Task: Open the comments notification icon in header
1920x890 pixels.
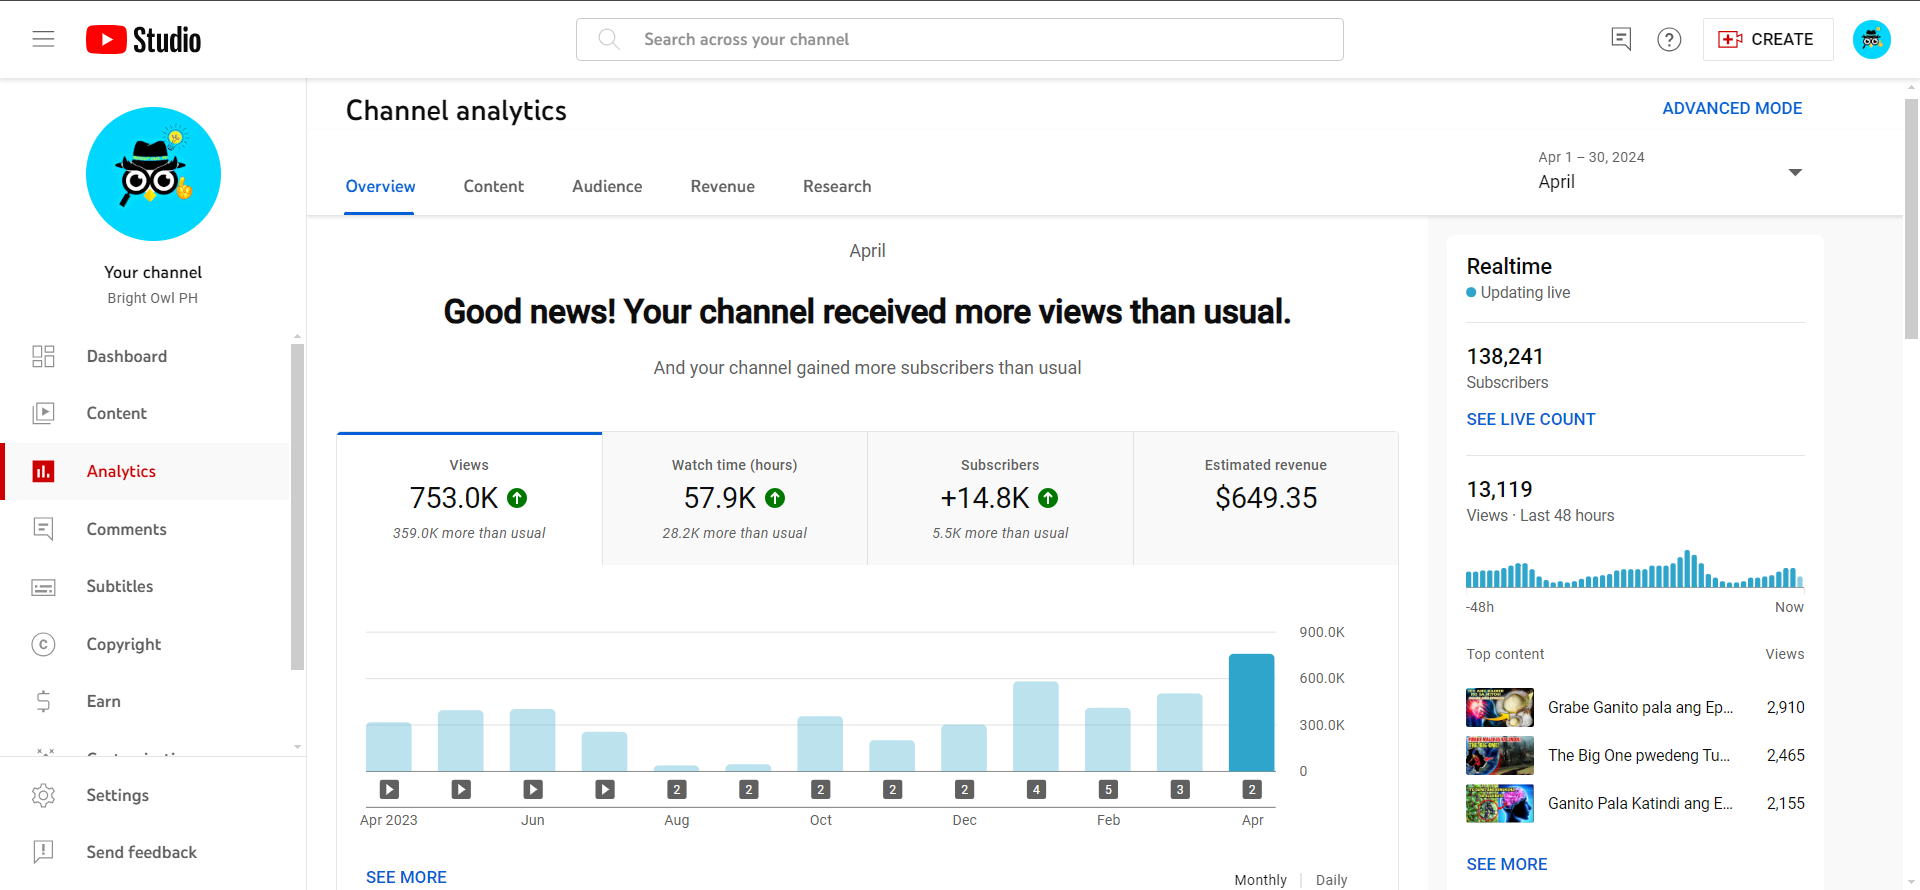Action: 1621,39
